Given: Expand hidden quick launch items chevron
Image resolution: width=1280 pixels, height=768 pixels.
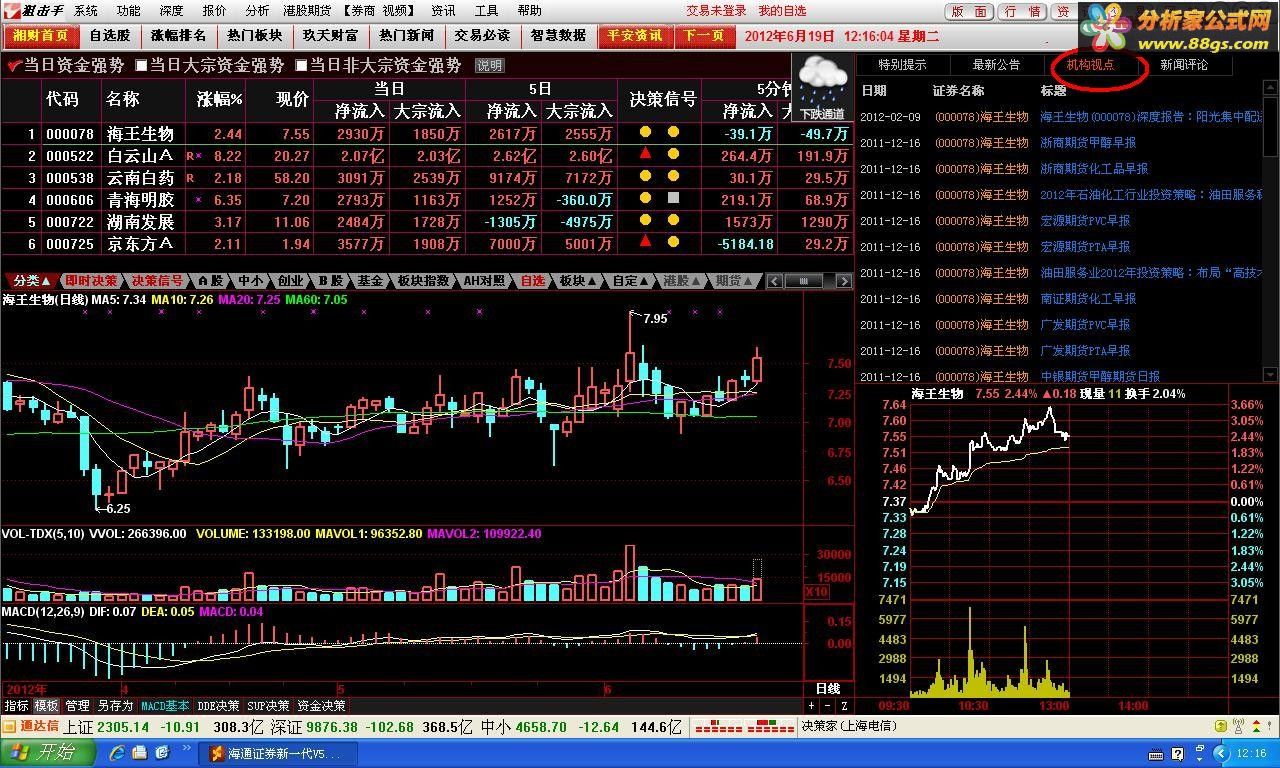Looking at the screenshot, I should click(186, 746).
